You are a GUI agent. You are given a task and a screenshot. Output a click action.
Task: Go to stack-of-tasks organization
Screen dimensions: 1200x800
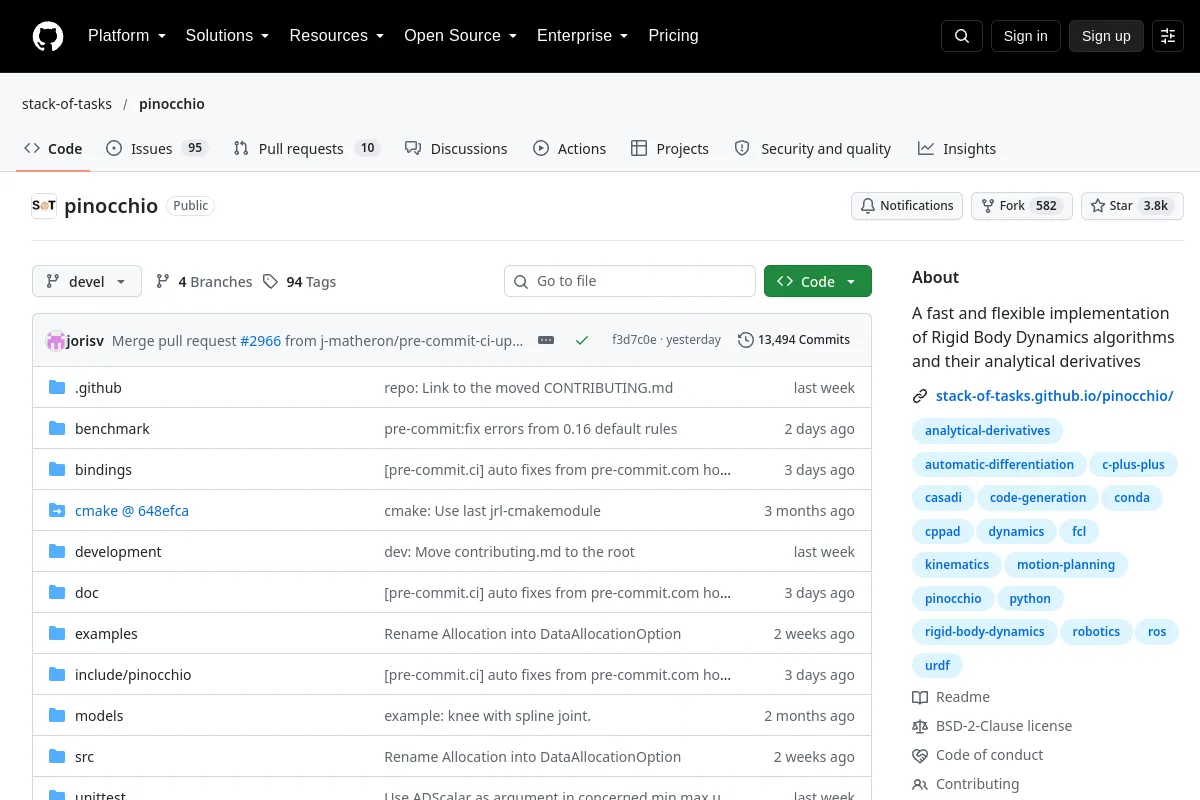(67, 104)
